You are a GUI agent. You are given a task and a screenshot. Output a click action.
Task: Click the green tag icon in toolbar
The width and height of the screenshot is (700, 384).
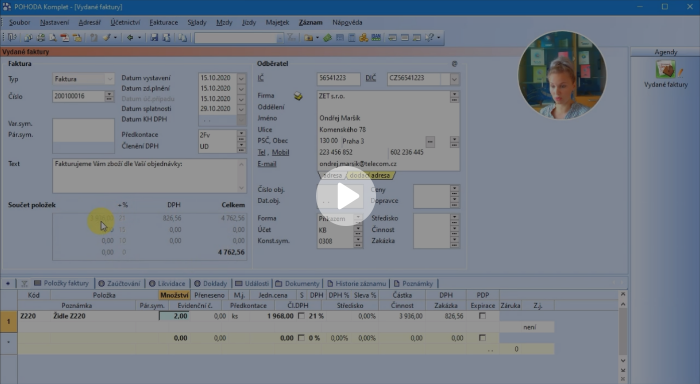(x=328, y=38)
